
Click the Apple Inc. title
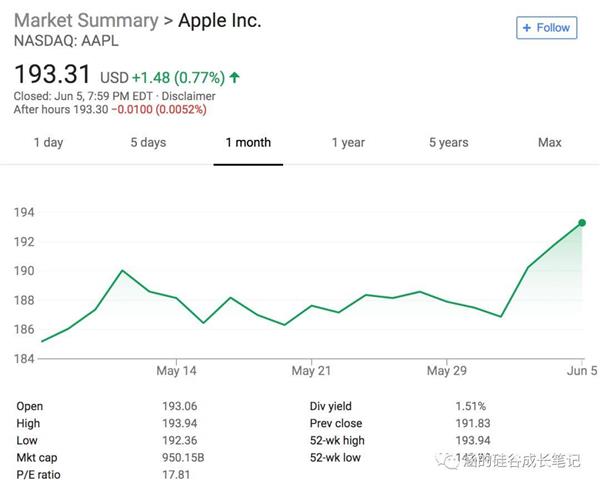tap(219, 20)
